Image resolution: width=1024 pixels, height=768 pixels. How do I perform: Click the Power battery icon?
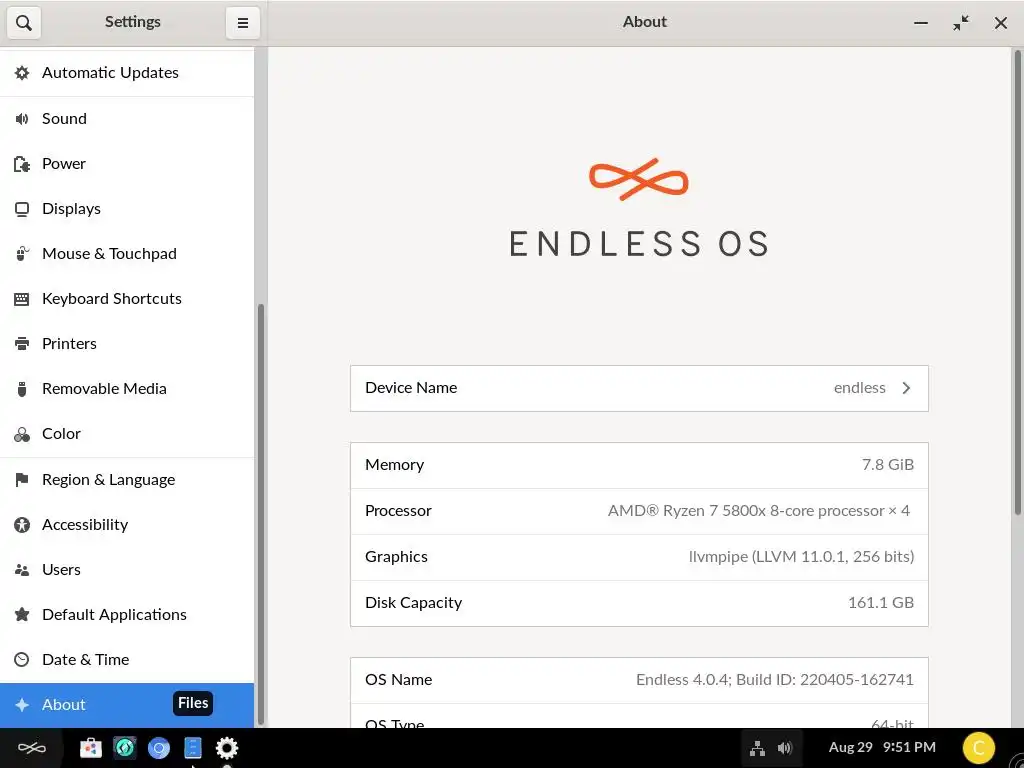coord(22,163)
